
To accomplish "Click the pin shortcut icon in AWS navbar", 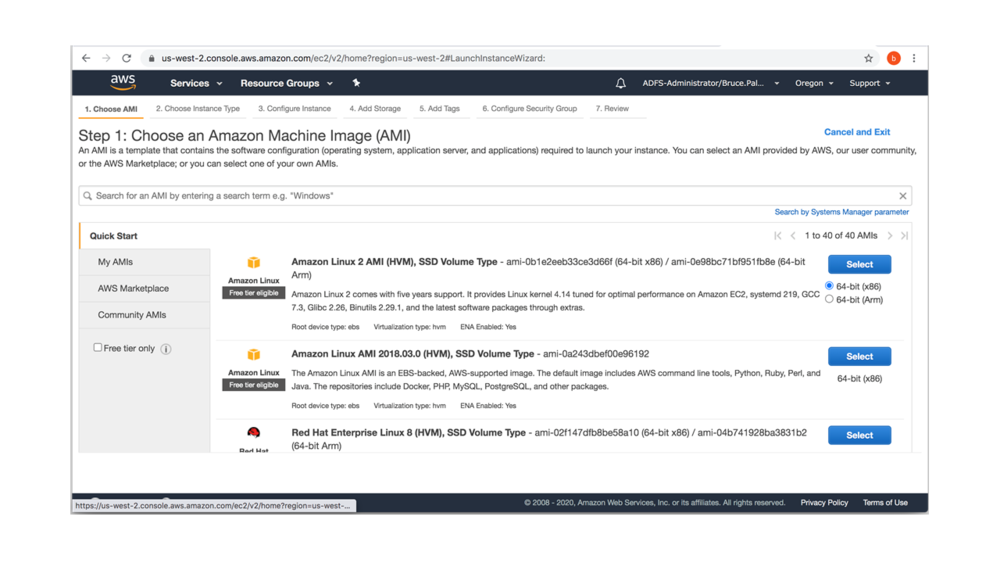I will pyautogui.click(x=357, y=83).
